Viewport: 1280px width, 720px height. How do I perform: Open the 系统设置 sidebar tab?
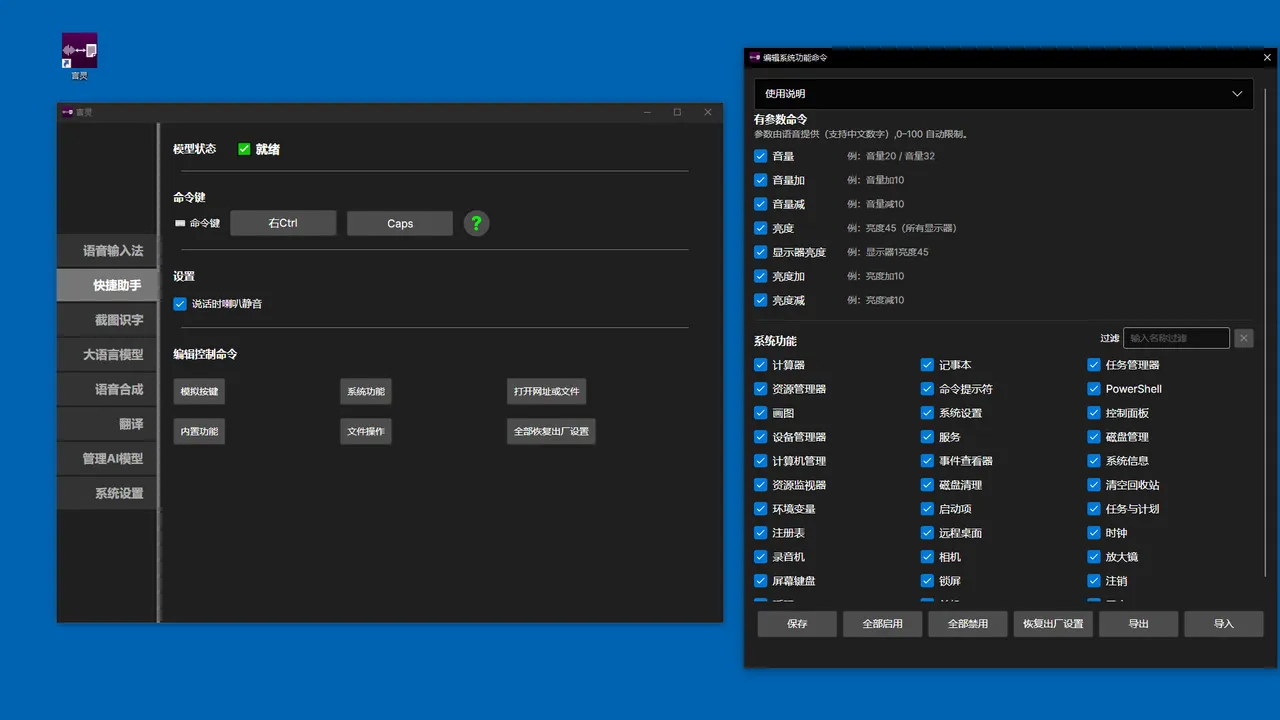(x=107, y=493)
